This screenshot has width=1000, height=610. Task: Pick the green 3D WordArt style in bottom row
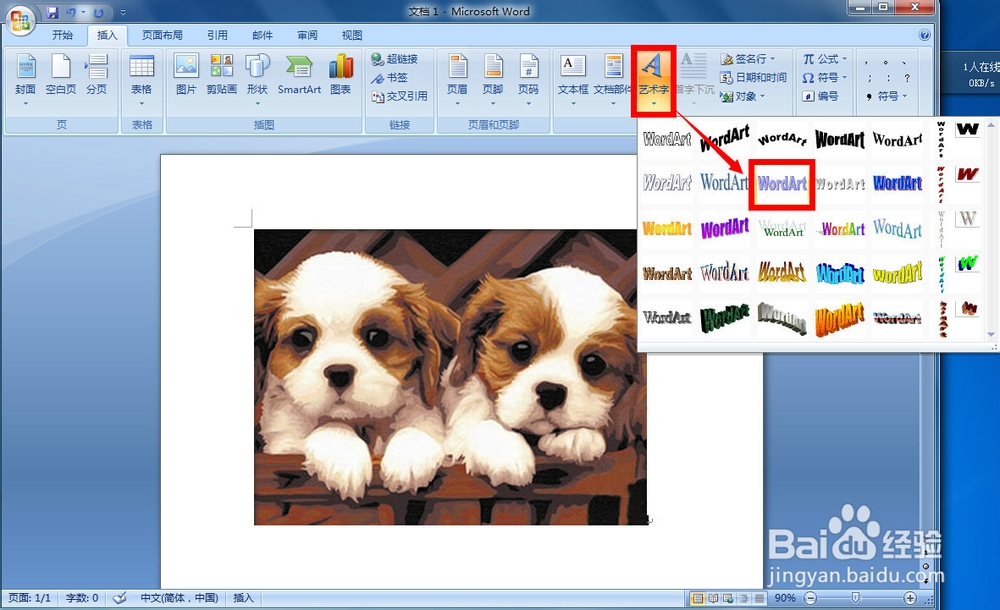pyautogui.click(x=724, y=318)
